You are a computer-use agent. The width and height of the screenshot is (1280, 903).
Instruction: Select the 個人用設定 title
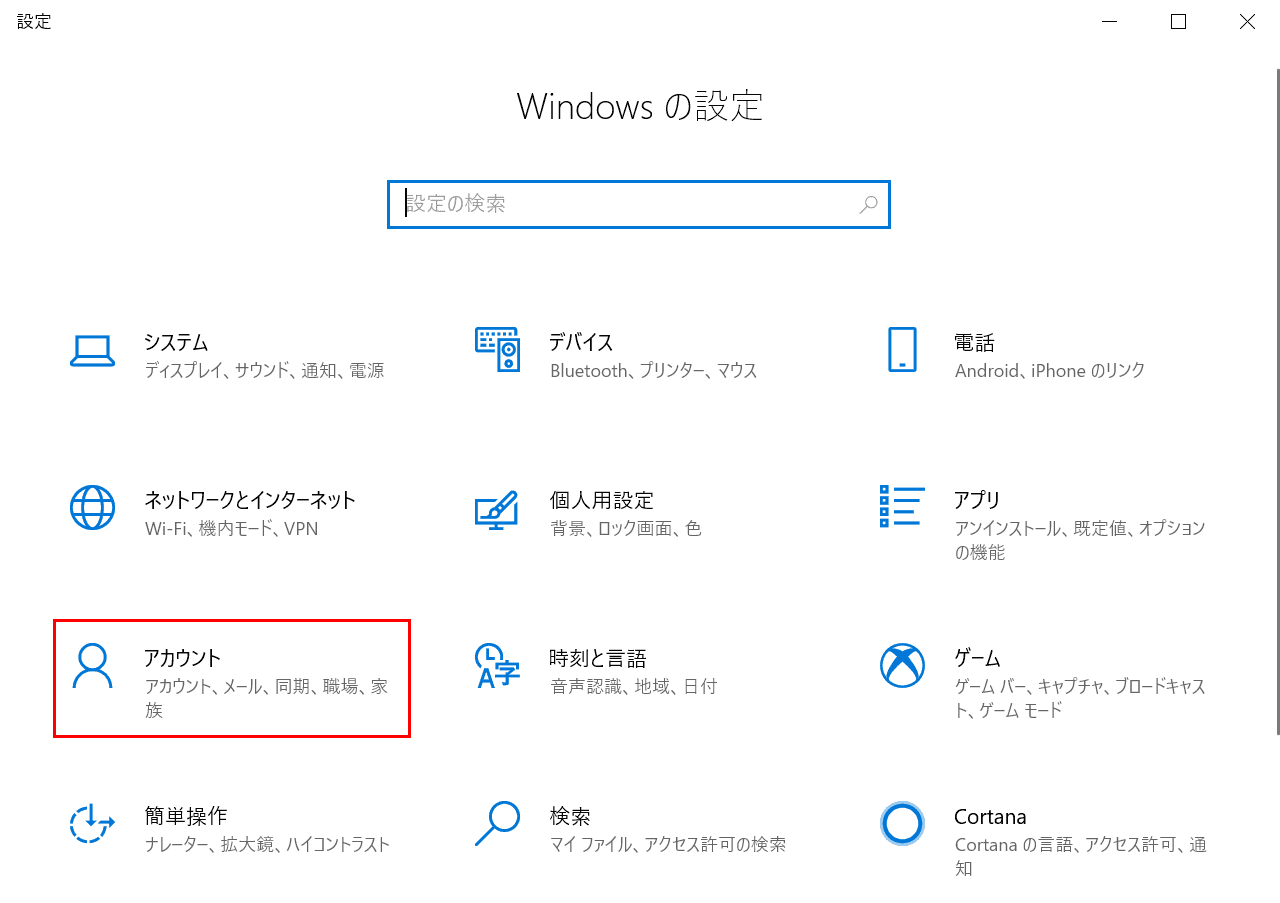point(601,500)
